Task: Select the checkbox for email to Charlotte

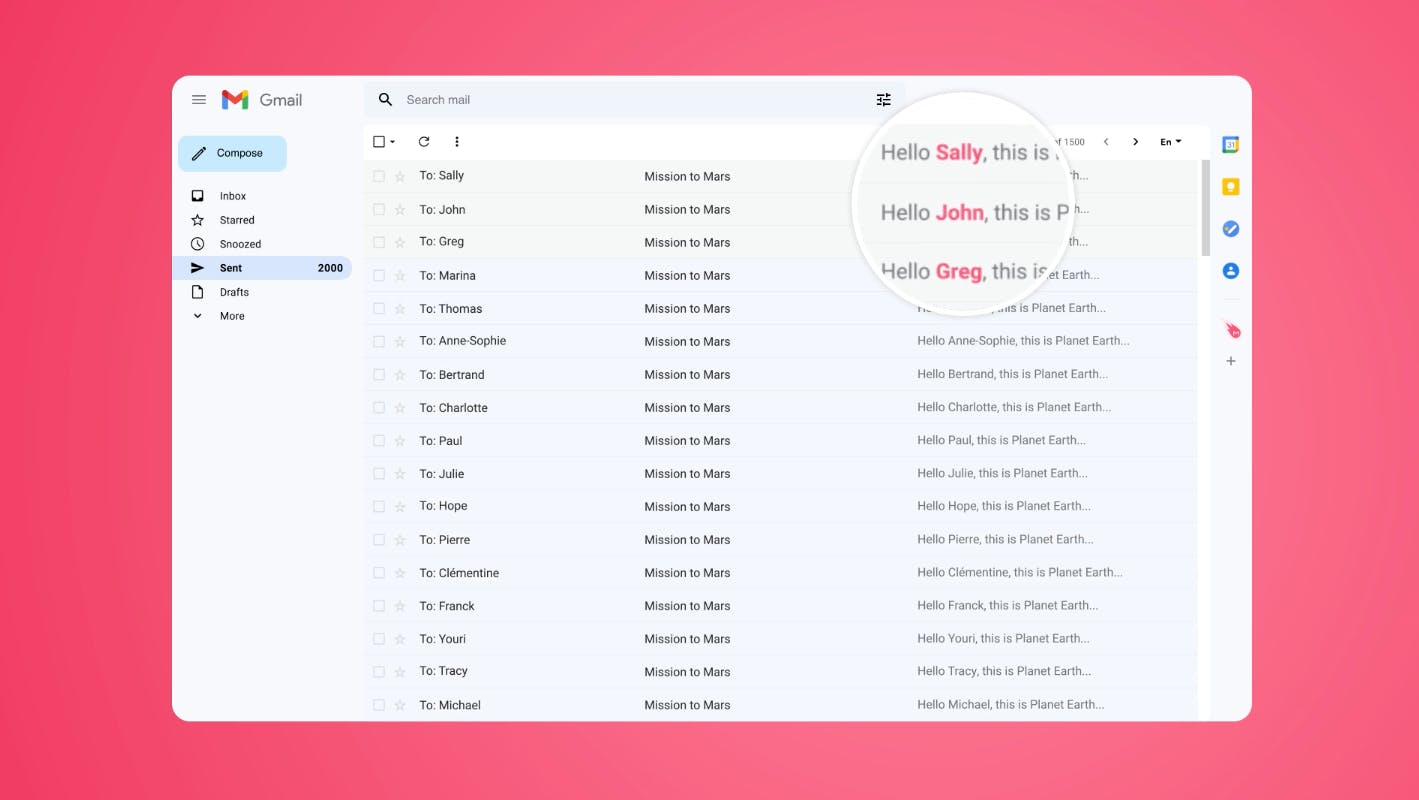Action: point(379,407)
